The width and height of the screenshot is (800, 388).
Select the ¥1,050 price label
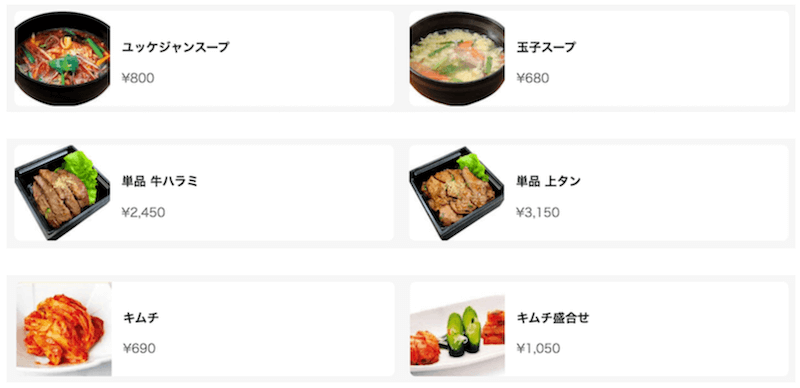[x=538, y=349]
